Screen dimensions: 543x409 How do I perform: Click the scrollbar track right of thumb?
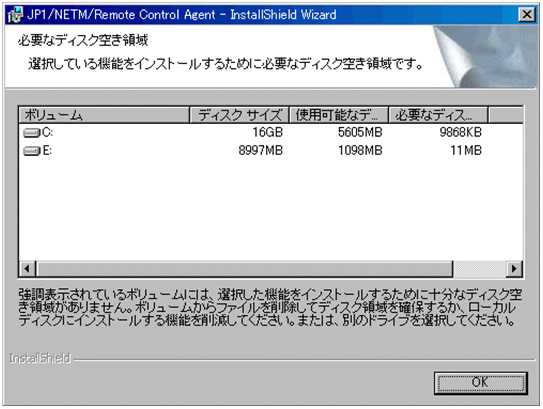coord(480,268)
